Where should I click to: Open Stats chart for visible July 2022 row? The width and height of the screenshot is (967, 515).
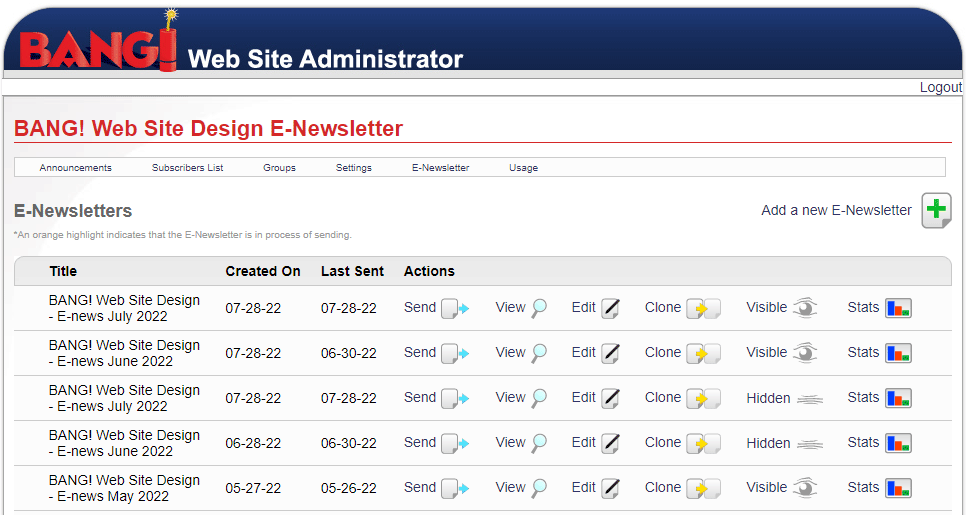click(x=898, y=308)
